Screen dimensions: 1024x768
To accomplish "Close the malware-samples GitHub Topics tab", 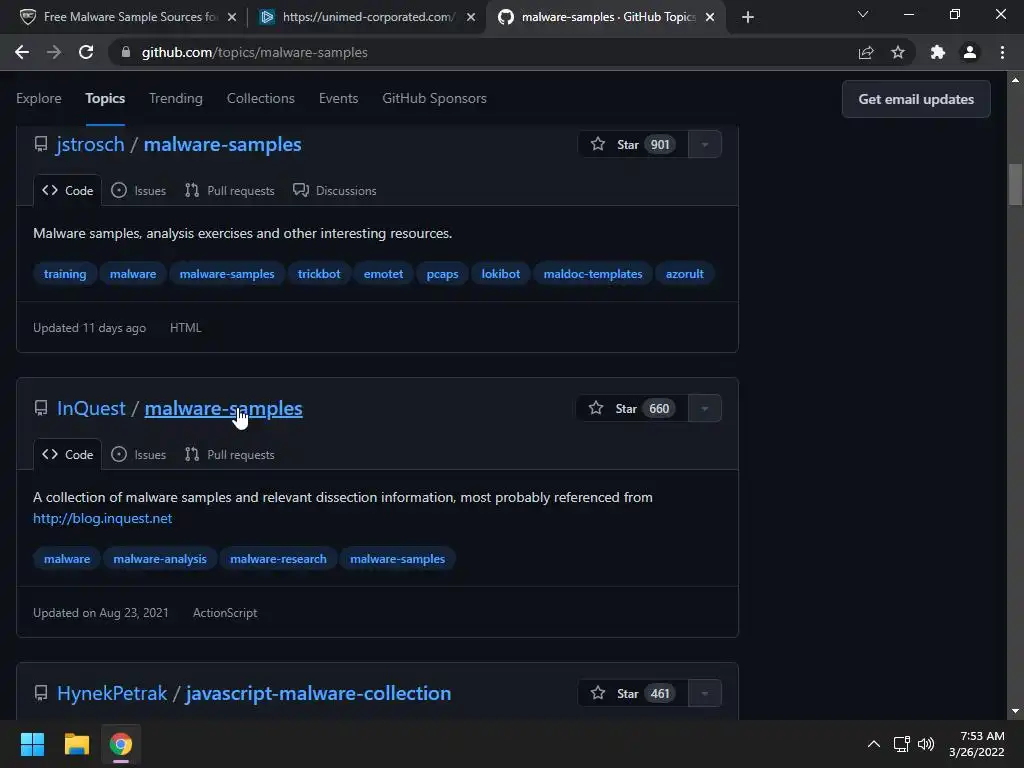I will pos(710,17).
